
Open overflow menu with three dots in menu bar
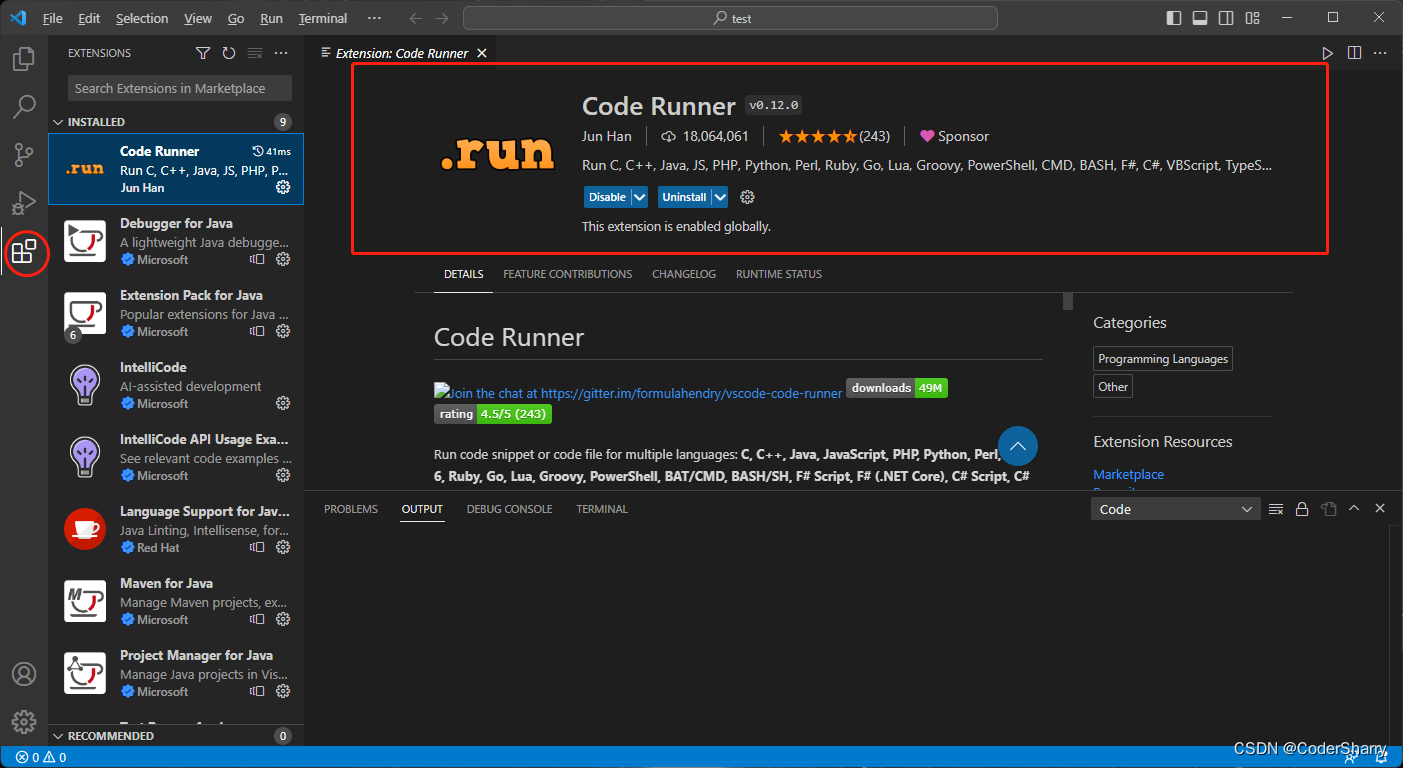coord(374,18)
